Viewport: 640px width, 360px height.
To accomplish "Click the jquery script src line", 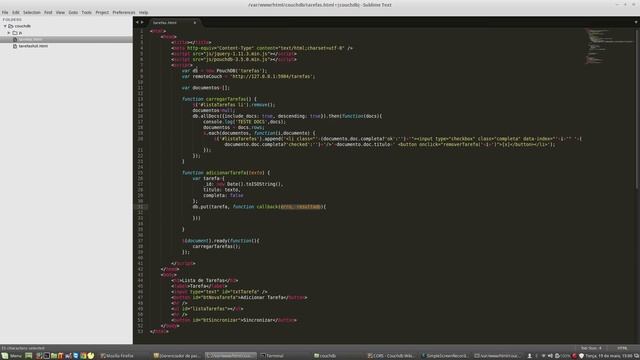I will tap(234, 54).
